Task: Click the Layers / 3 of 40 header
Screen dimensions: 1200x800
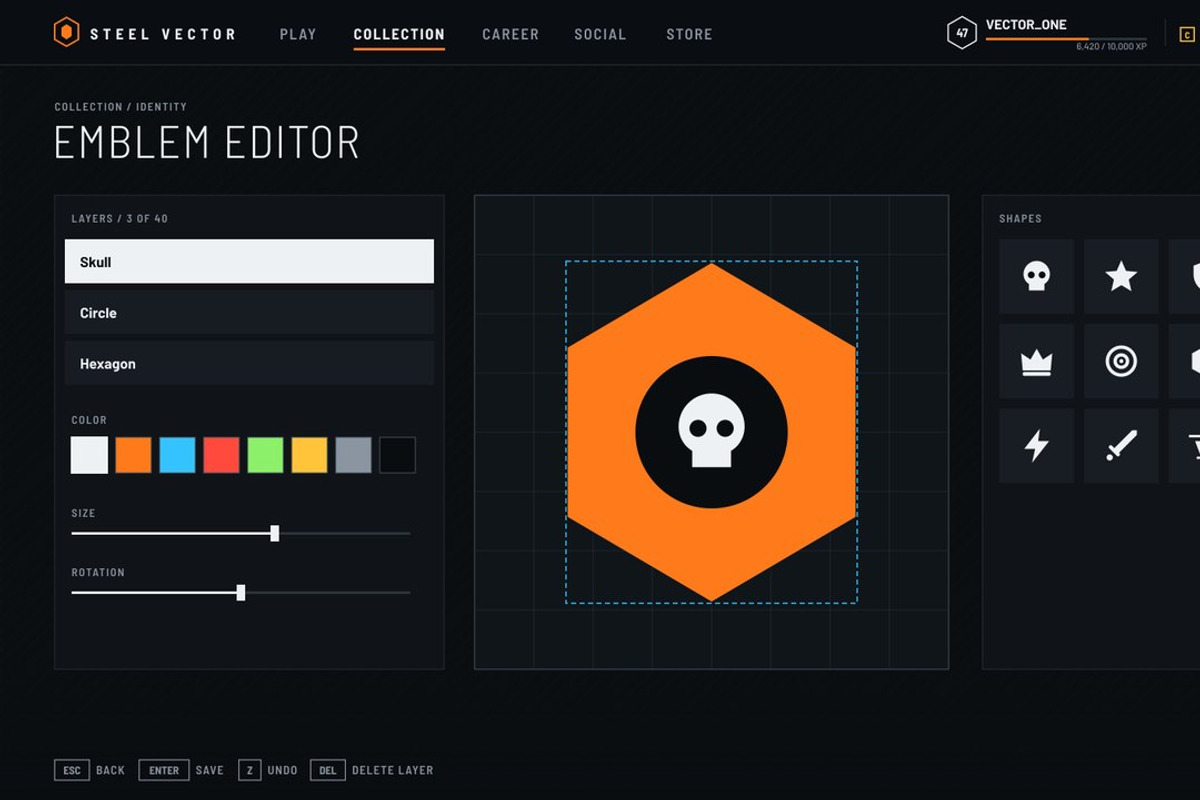Action: (x=120, y=218)
